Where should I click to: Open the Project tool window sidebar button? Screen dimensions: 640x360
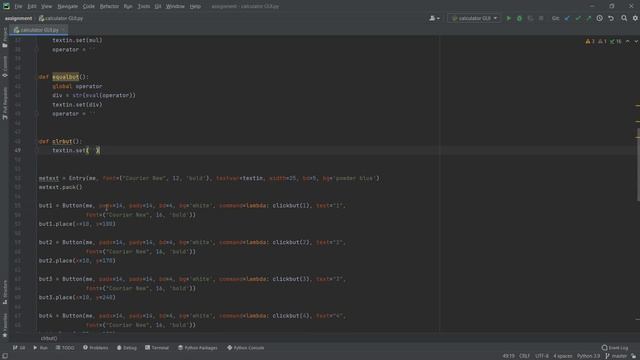click(x=5, y=39)
